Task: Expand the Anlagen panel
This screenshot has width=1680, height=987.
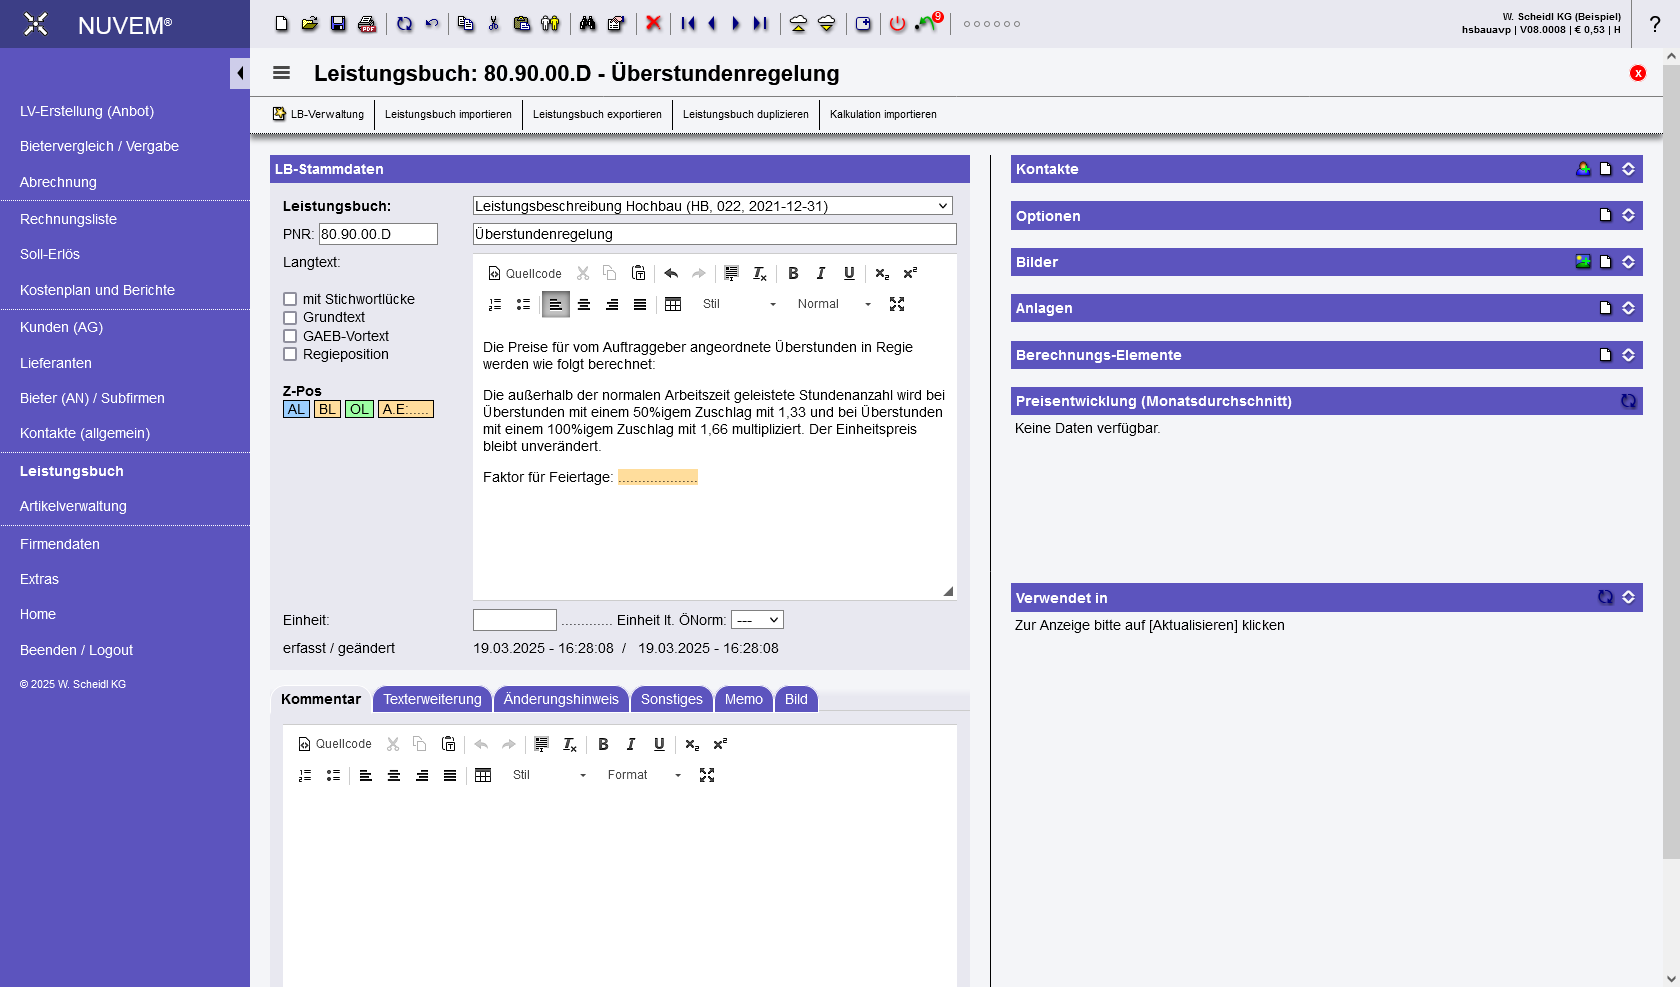Action: click(1629, 308)
